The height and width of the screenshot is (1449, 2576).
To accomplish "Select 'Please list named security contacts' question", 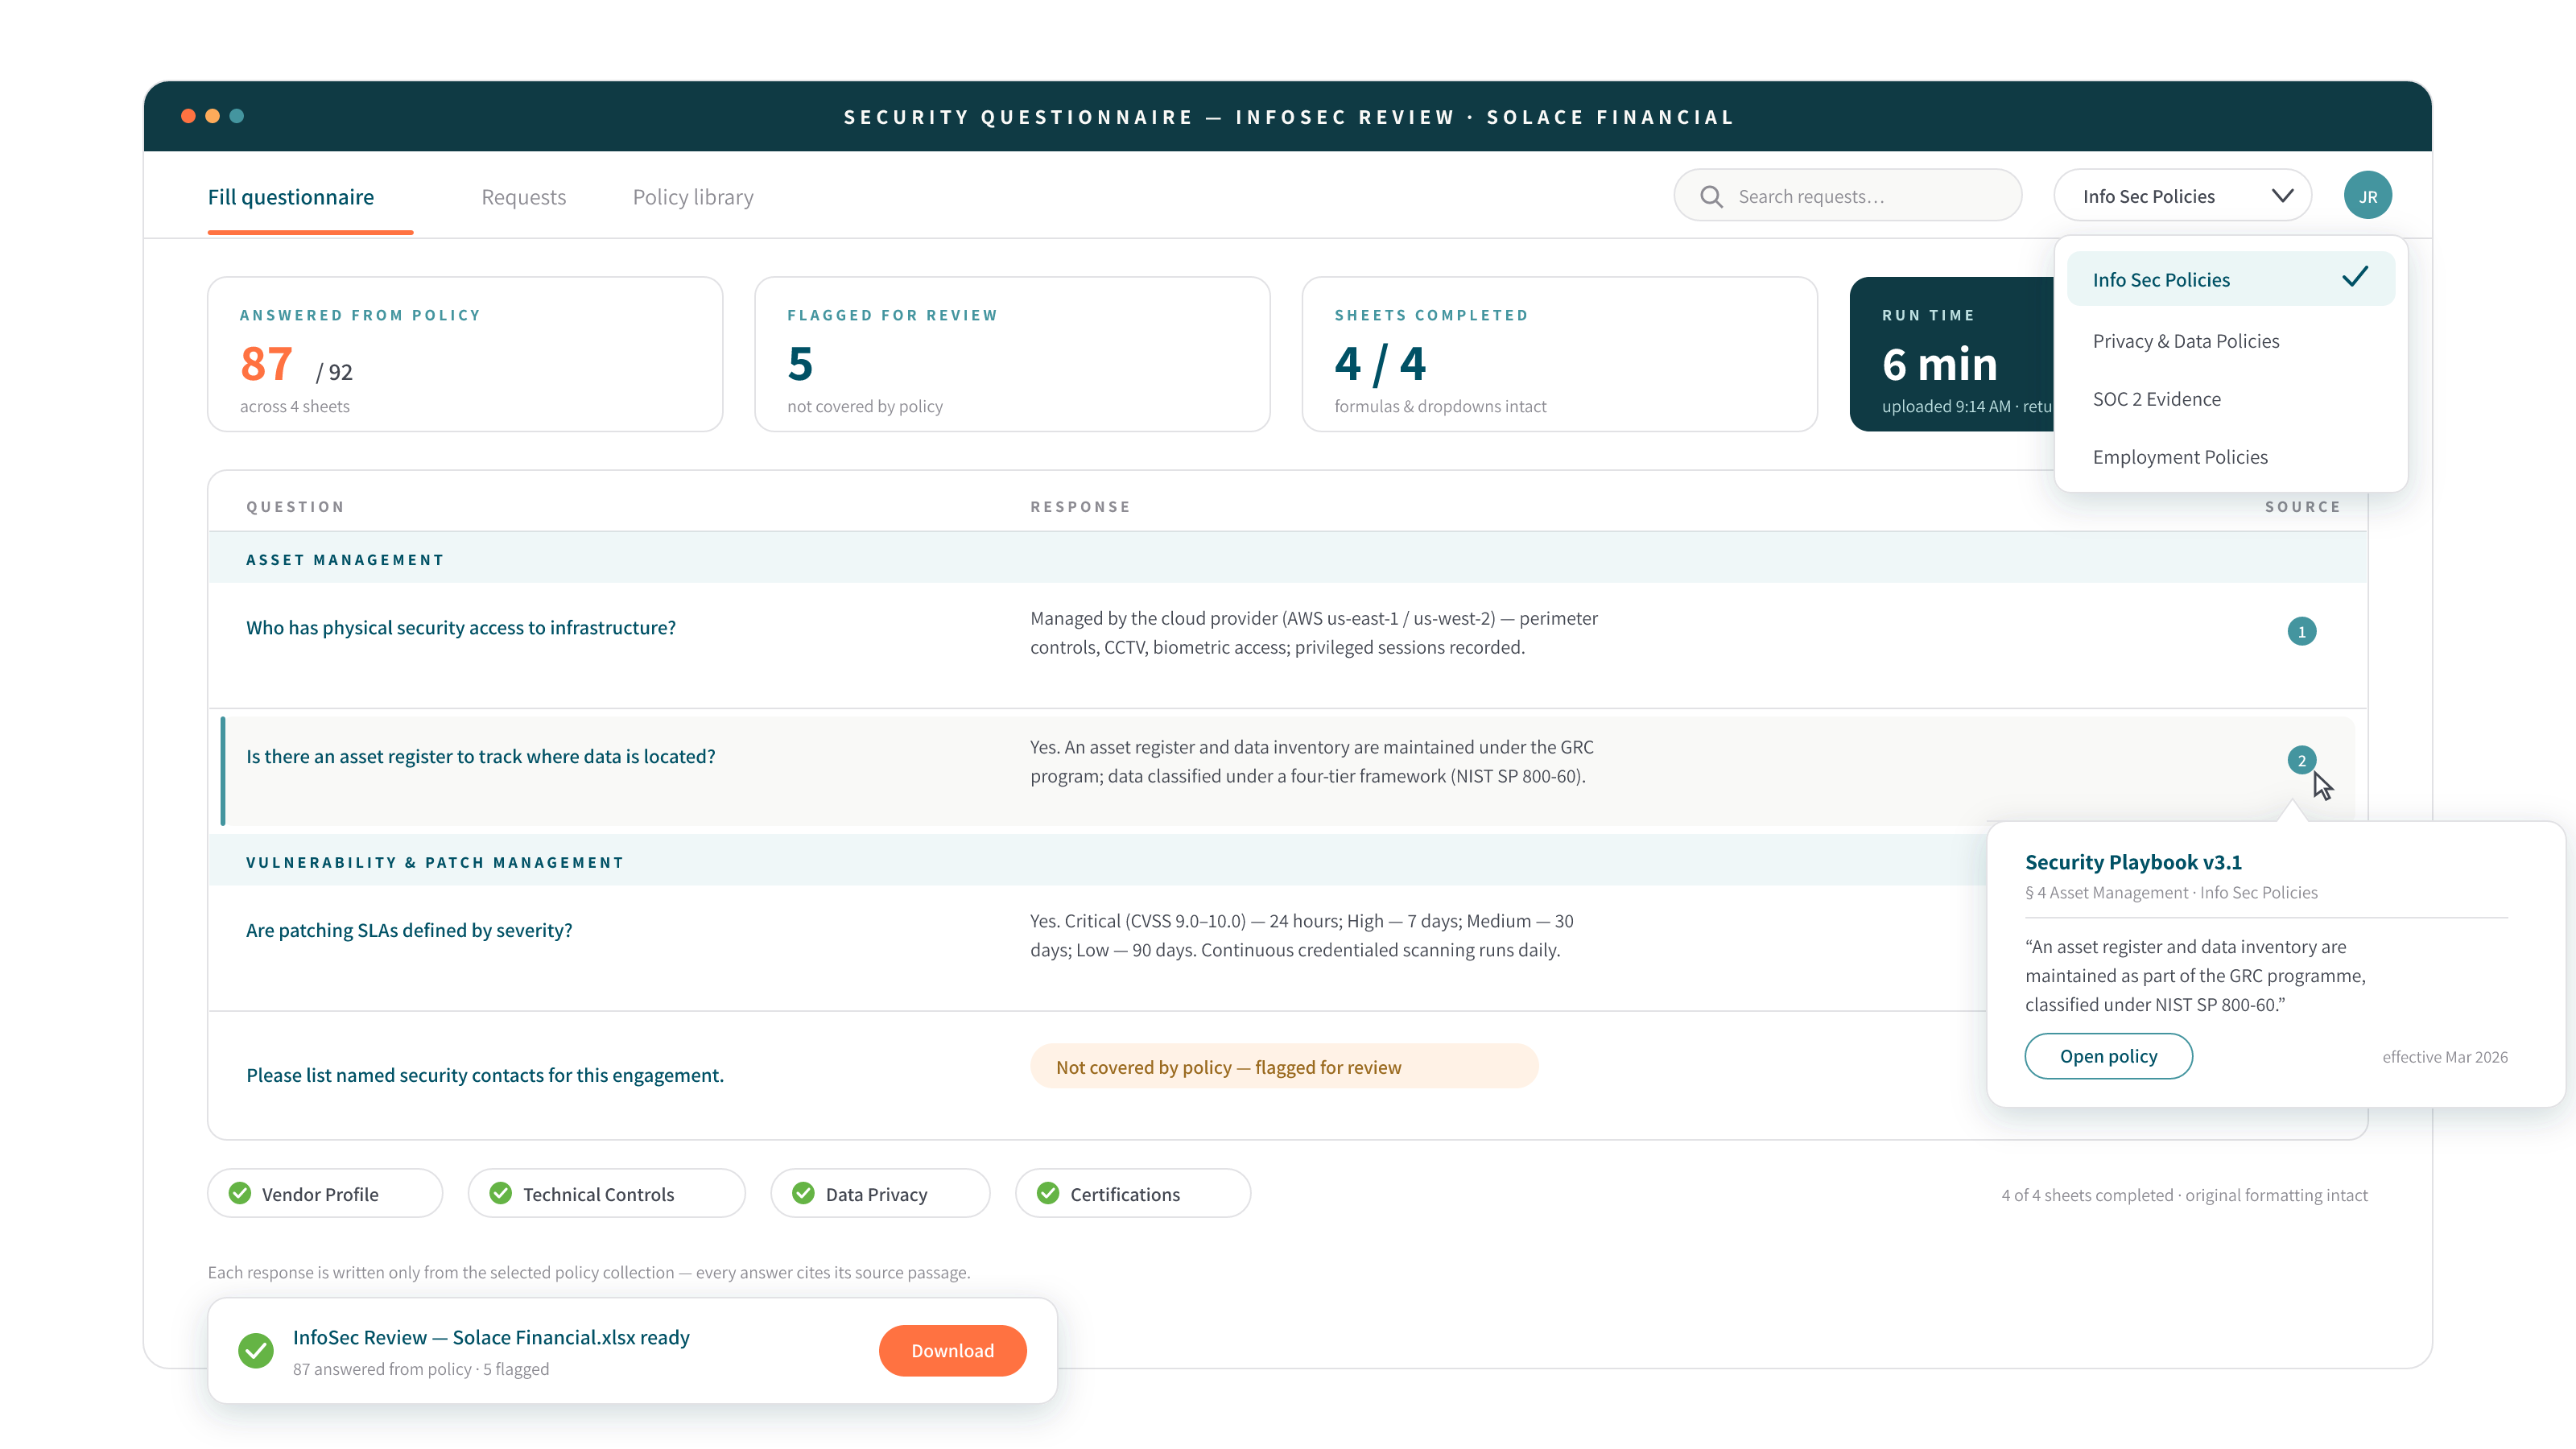I will tap(484, 1075).
